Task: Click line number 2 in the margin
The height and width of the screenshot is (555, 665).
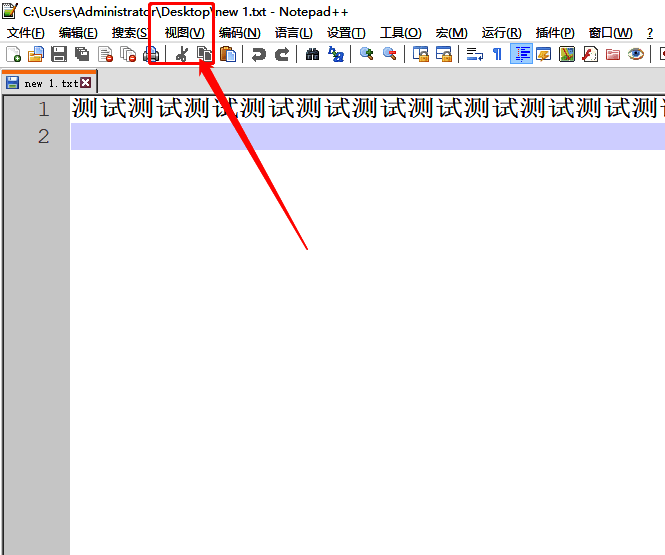Action: click(x=43, y=136)
